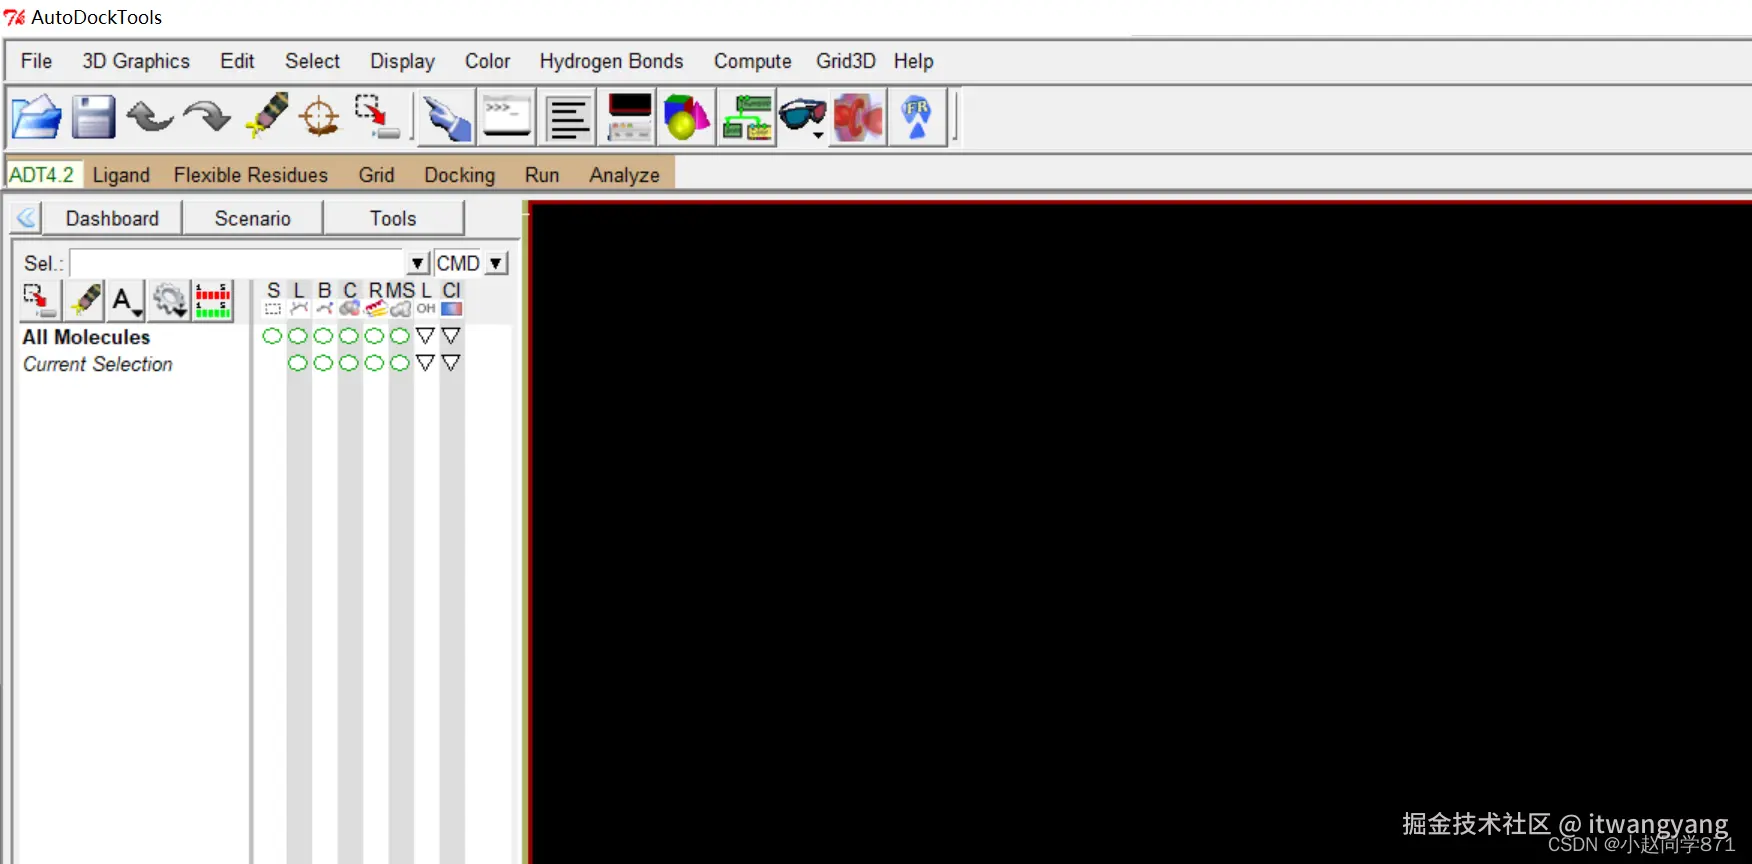Open the Python shell prompt icon
1752x864 pixels.
[x=506, y=117]
